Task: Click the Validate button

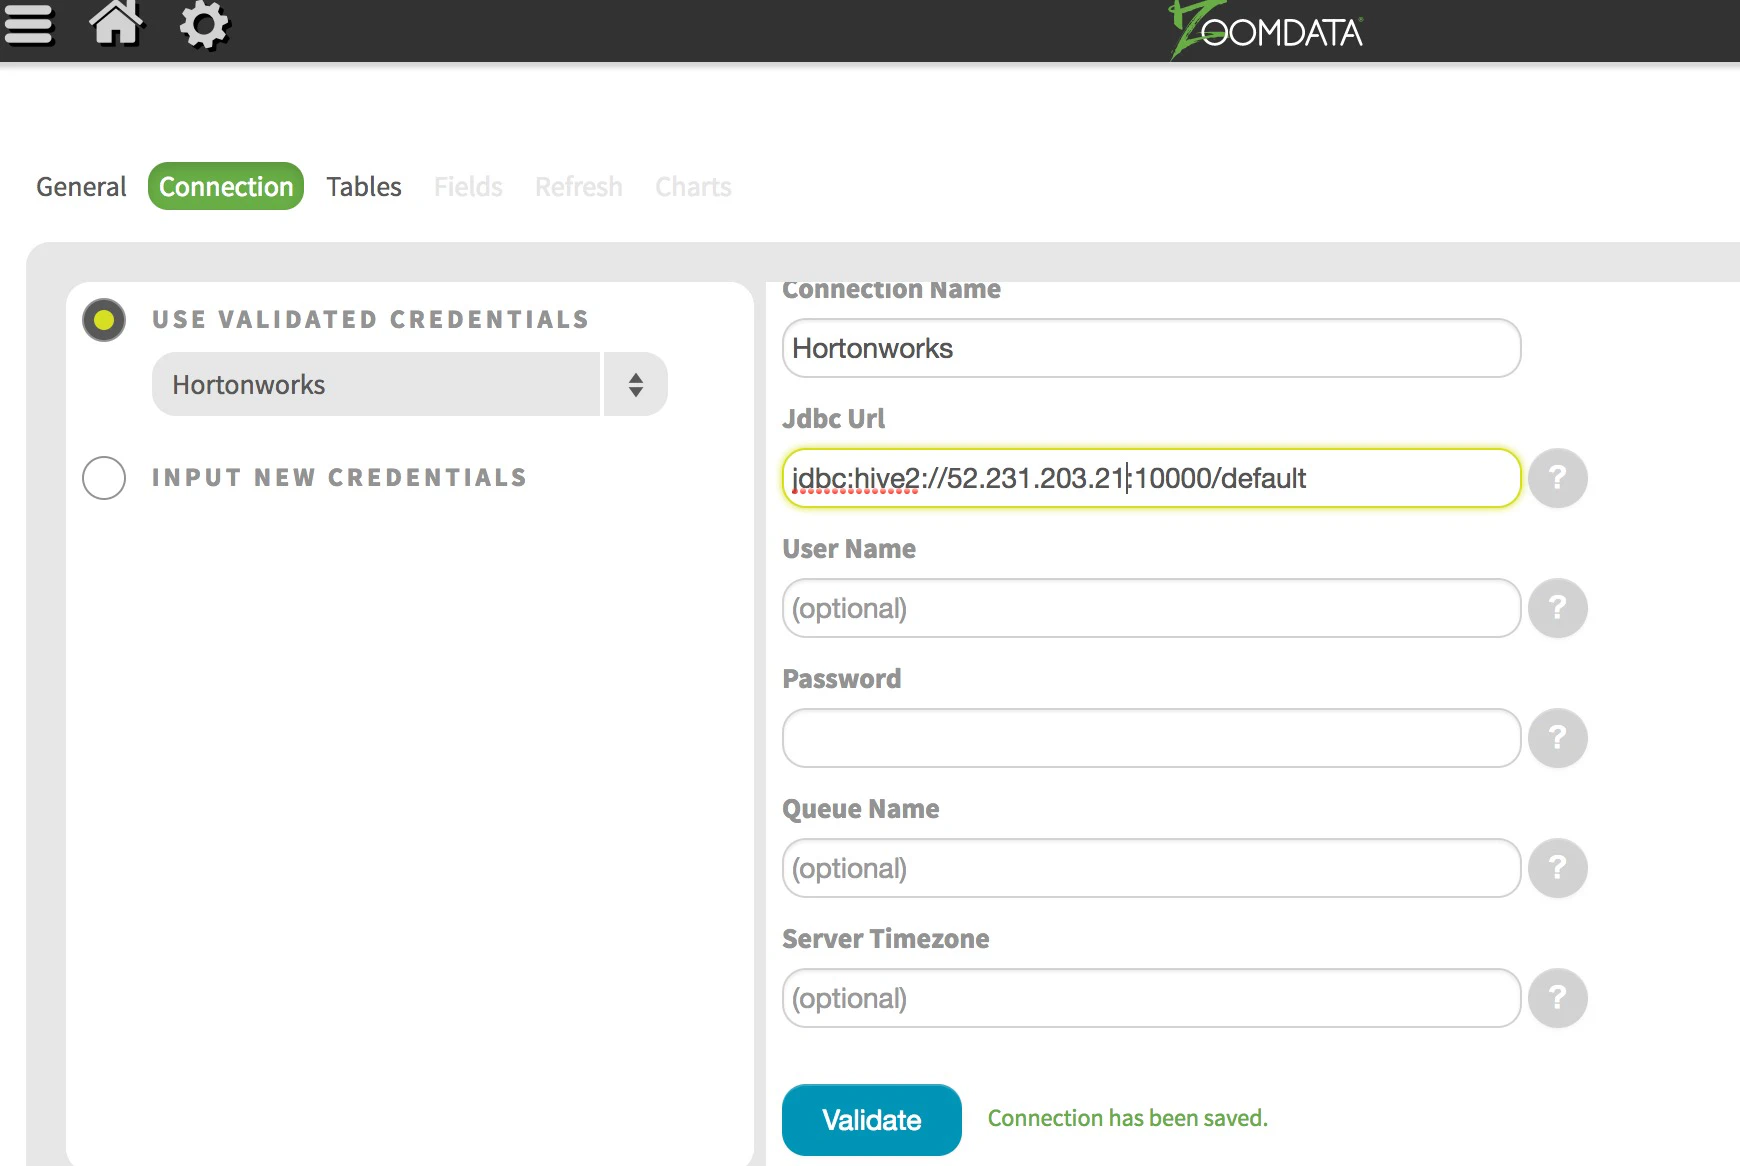Action: pos(872,1120)
